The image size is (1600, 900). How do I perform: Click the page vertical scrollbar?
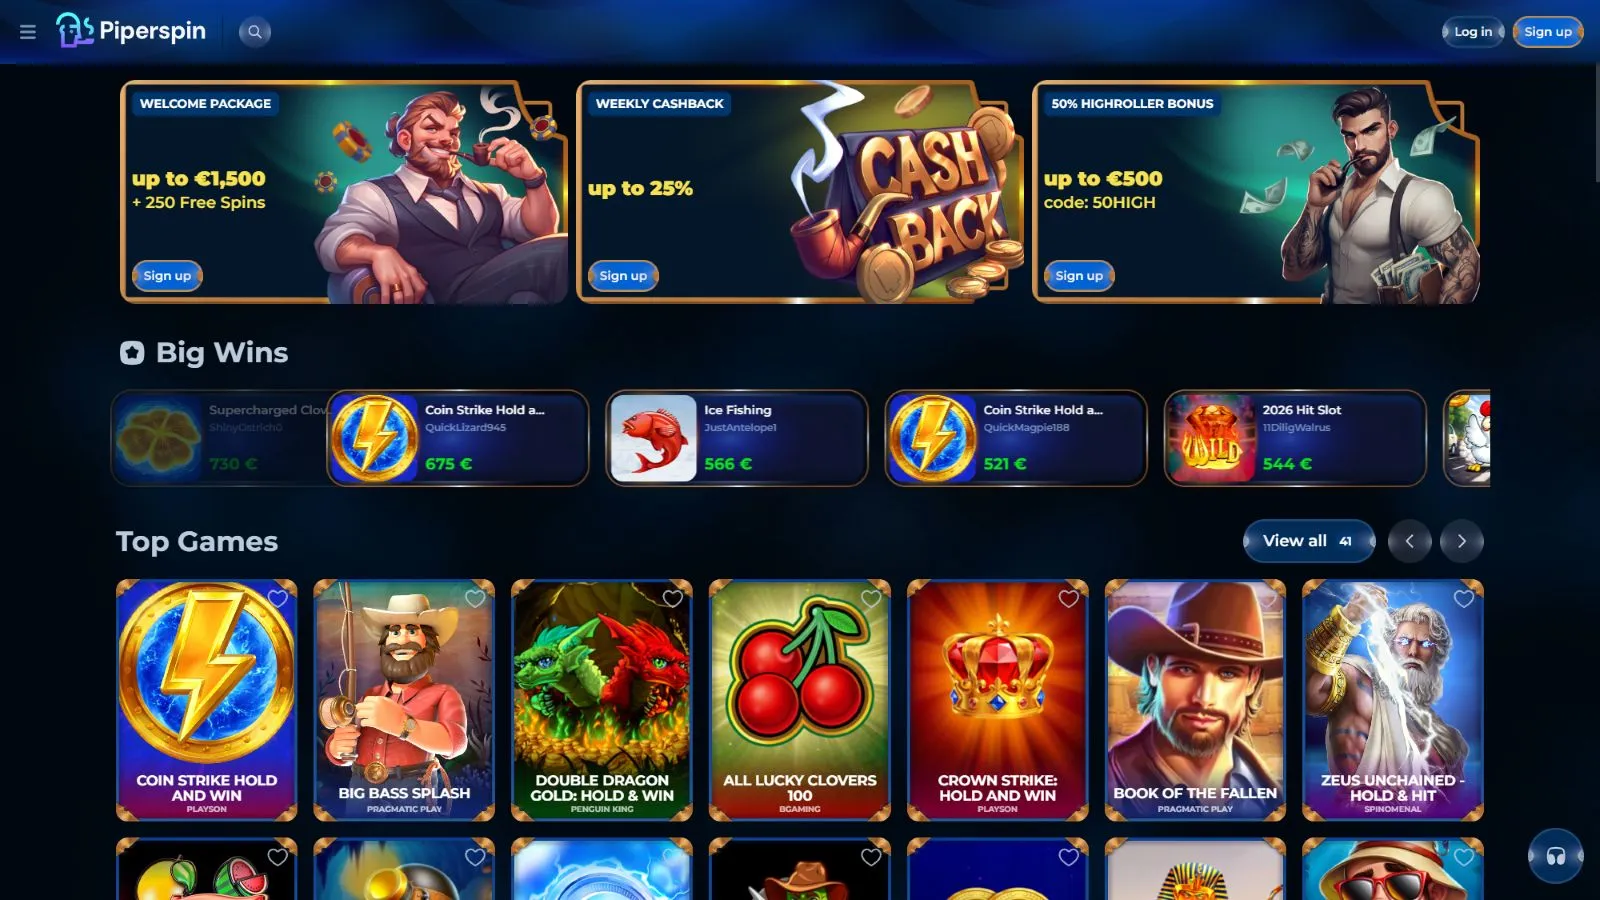pyautogui.click(x=1595, y=120)
